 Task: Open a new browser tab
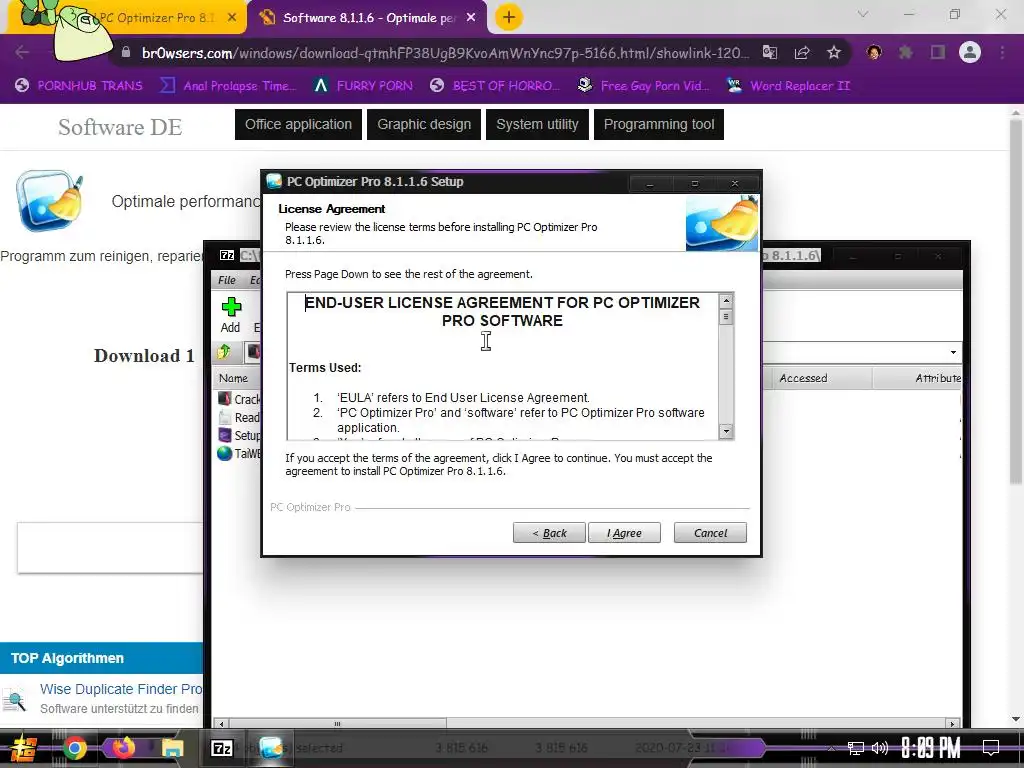click(509, 18)
